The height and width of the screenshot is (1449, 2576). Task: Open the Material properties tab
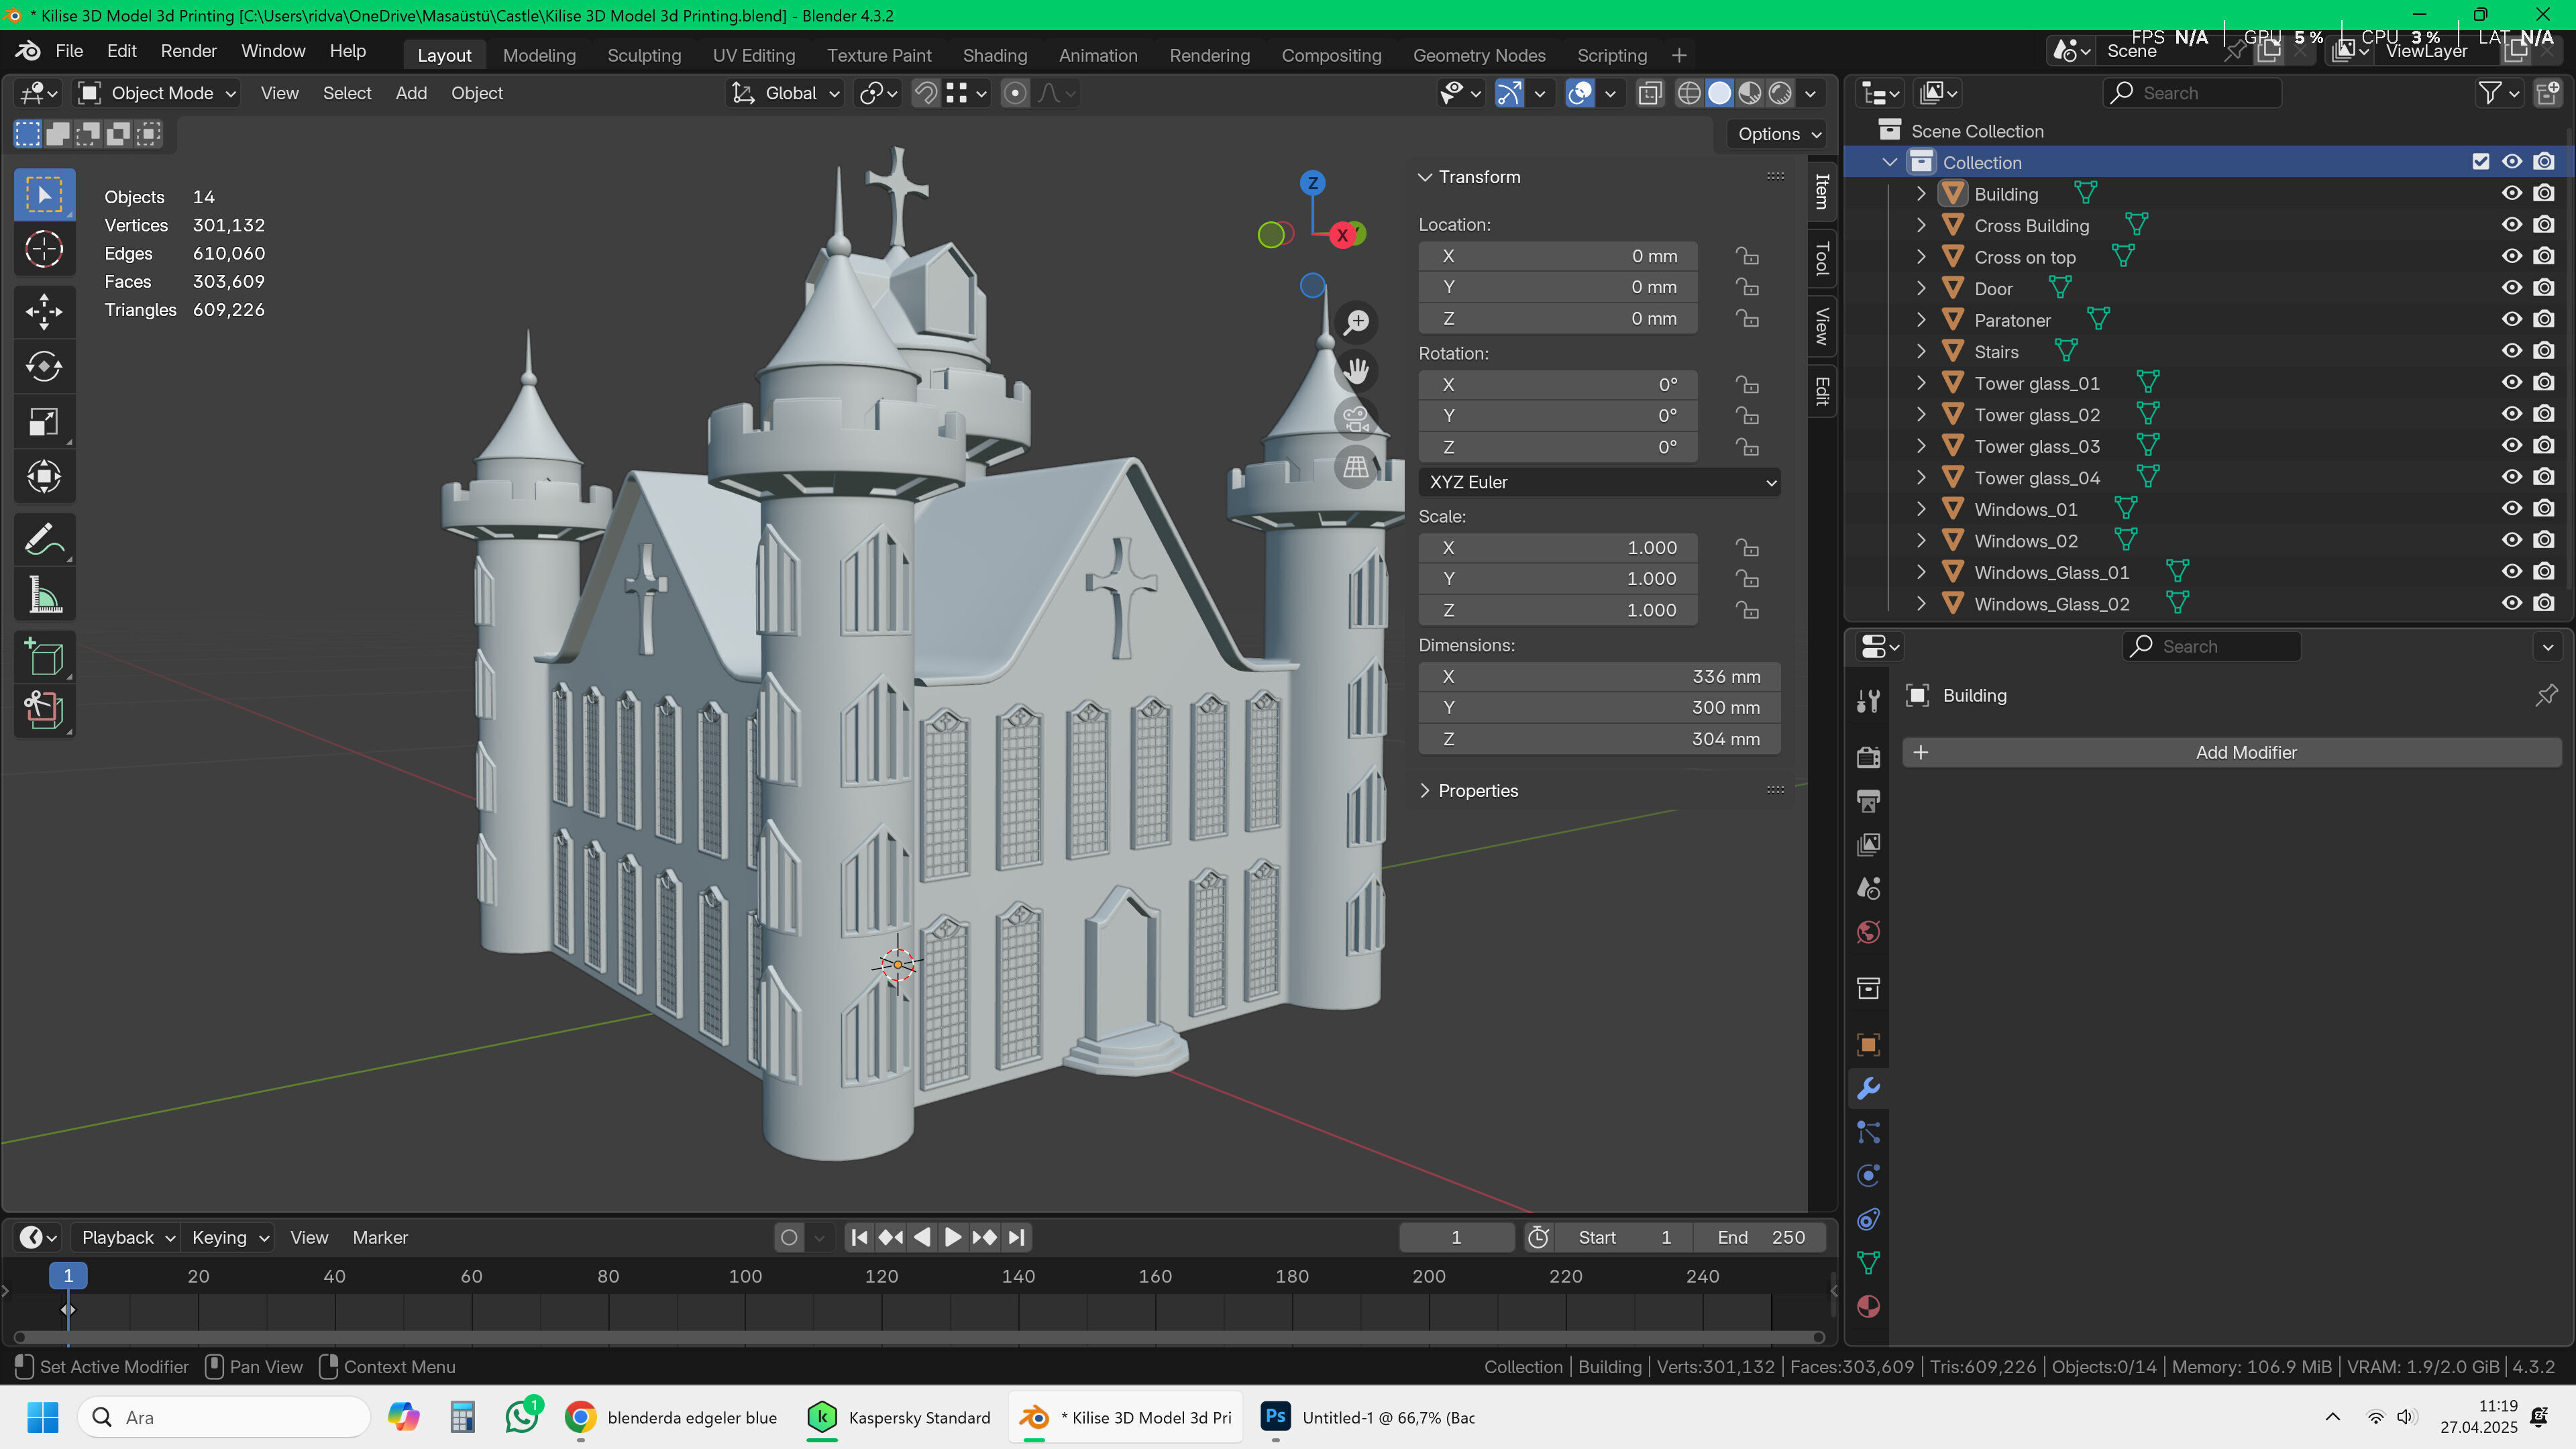click(1868, 1306)
